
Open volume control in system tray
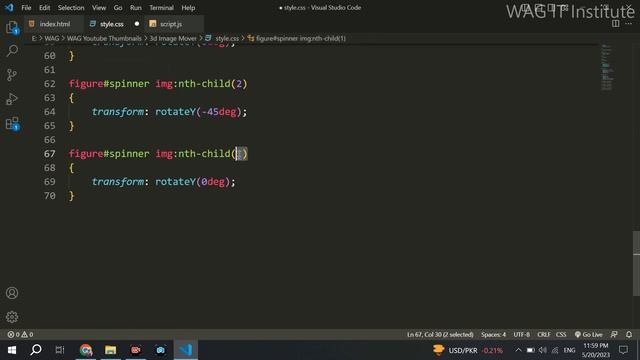(542, 350)
